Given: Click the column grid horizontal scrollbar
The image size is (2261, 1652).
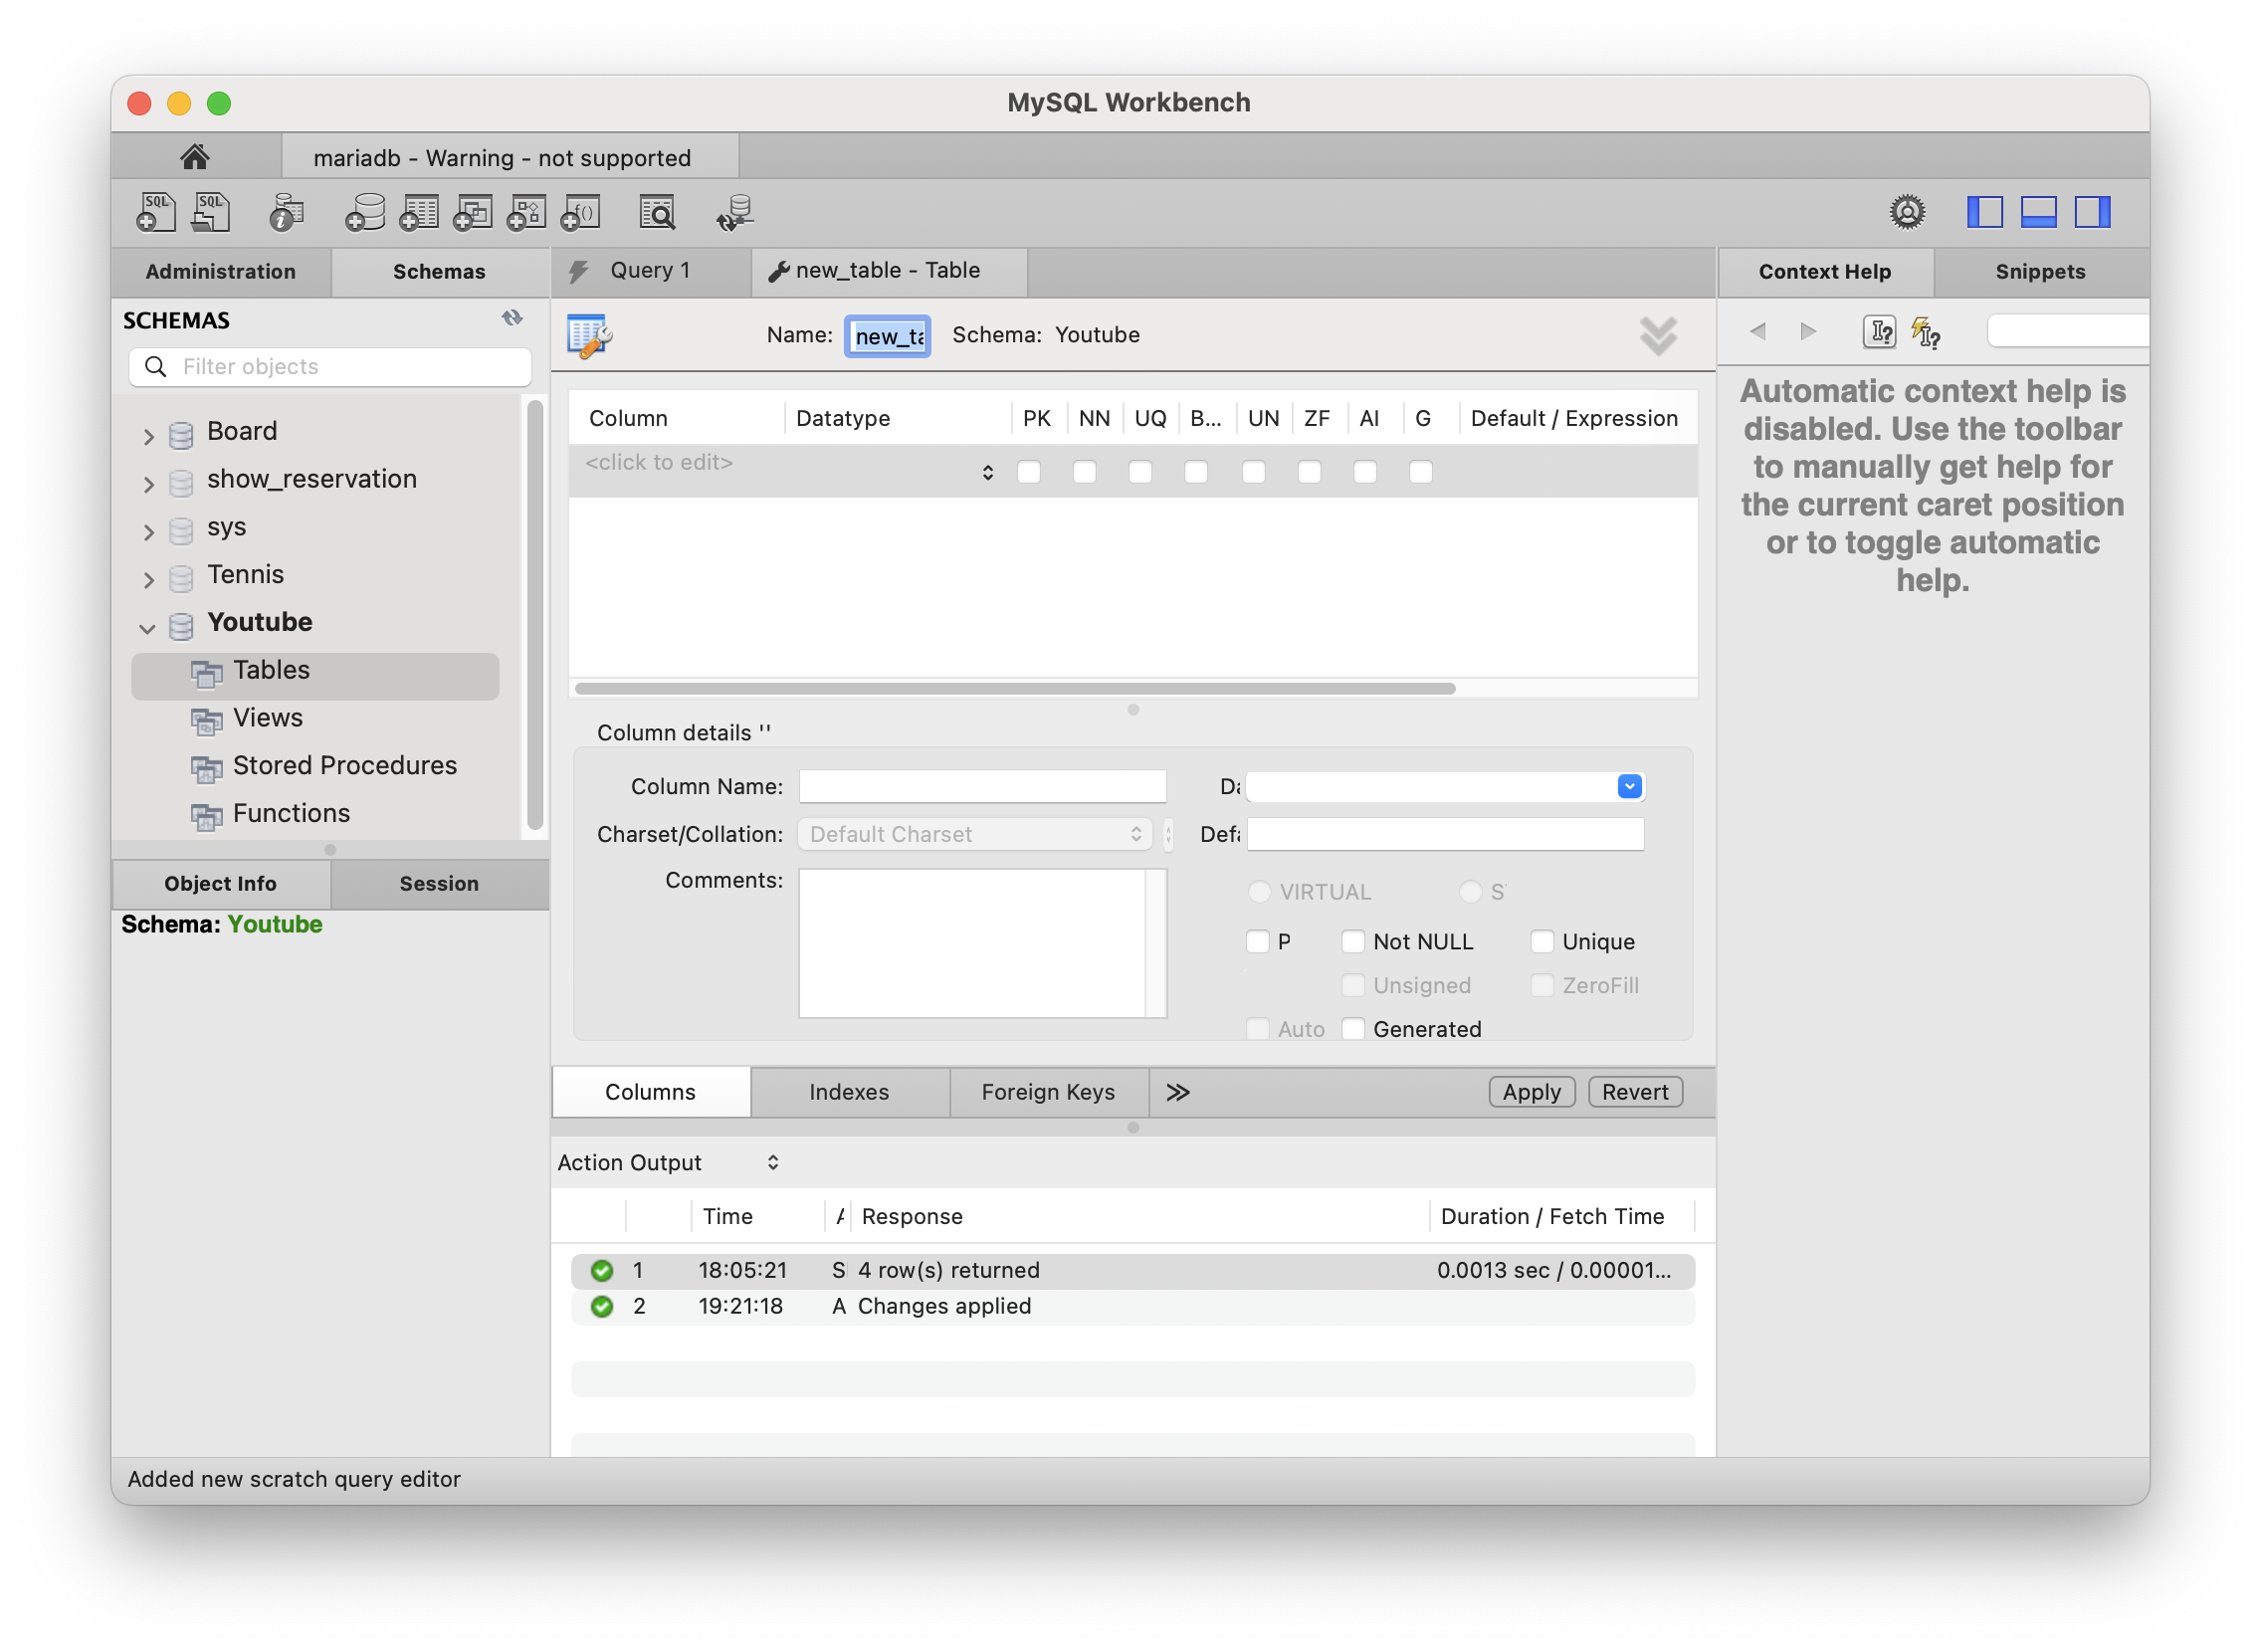Looking at the screenshot, I should click(1016, 689).
